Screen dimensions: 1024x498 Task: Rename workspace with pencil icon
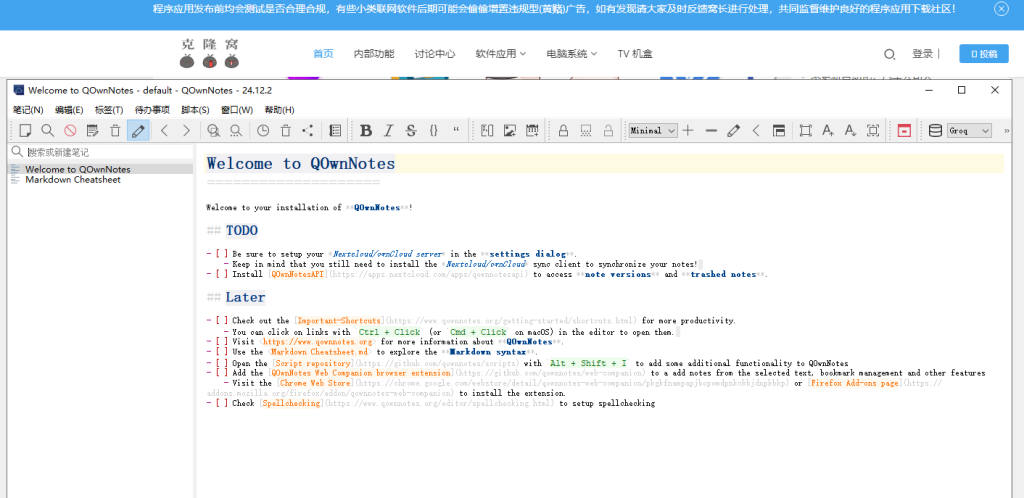[733, 131]
